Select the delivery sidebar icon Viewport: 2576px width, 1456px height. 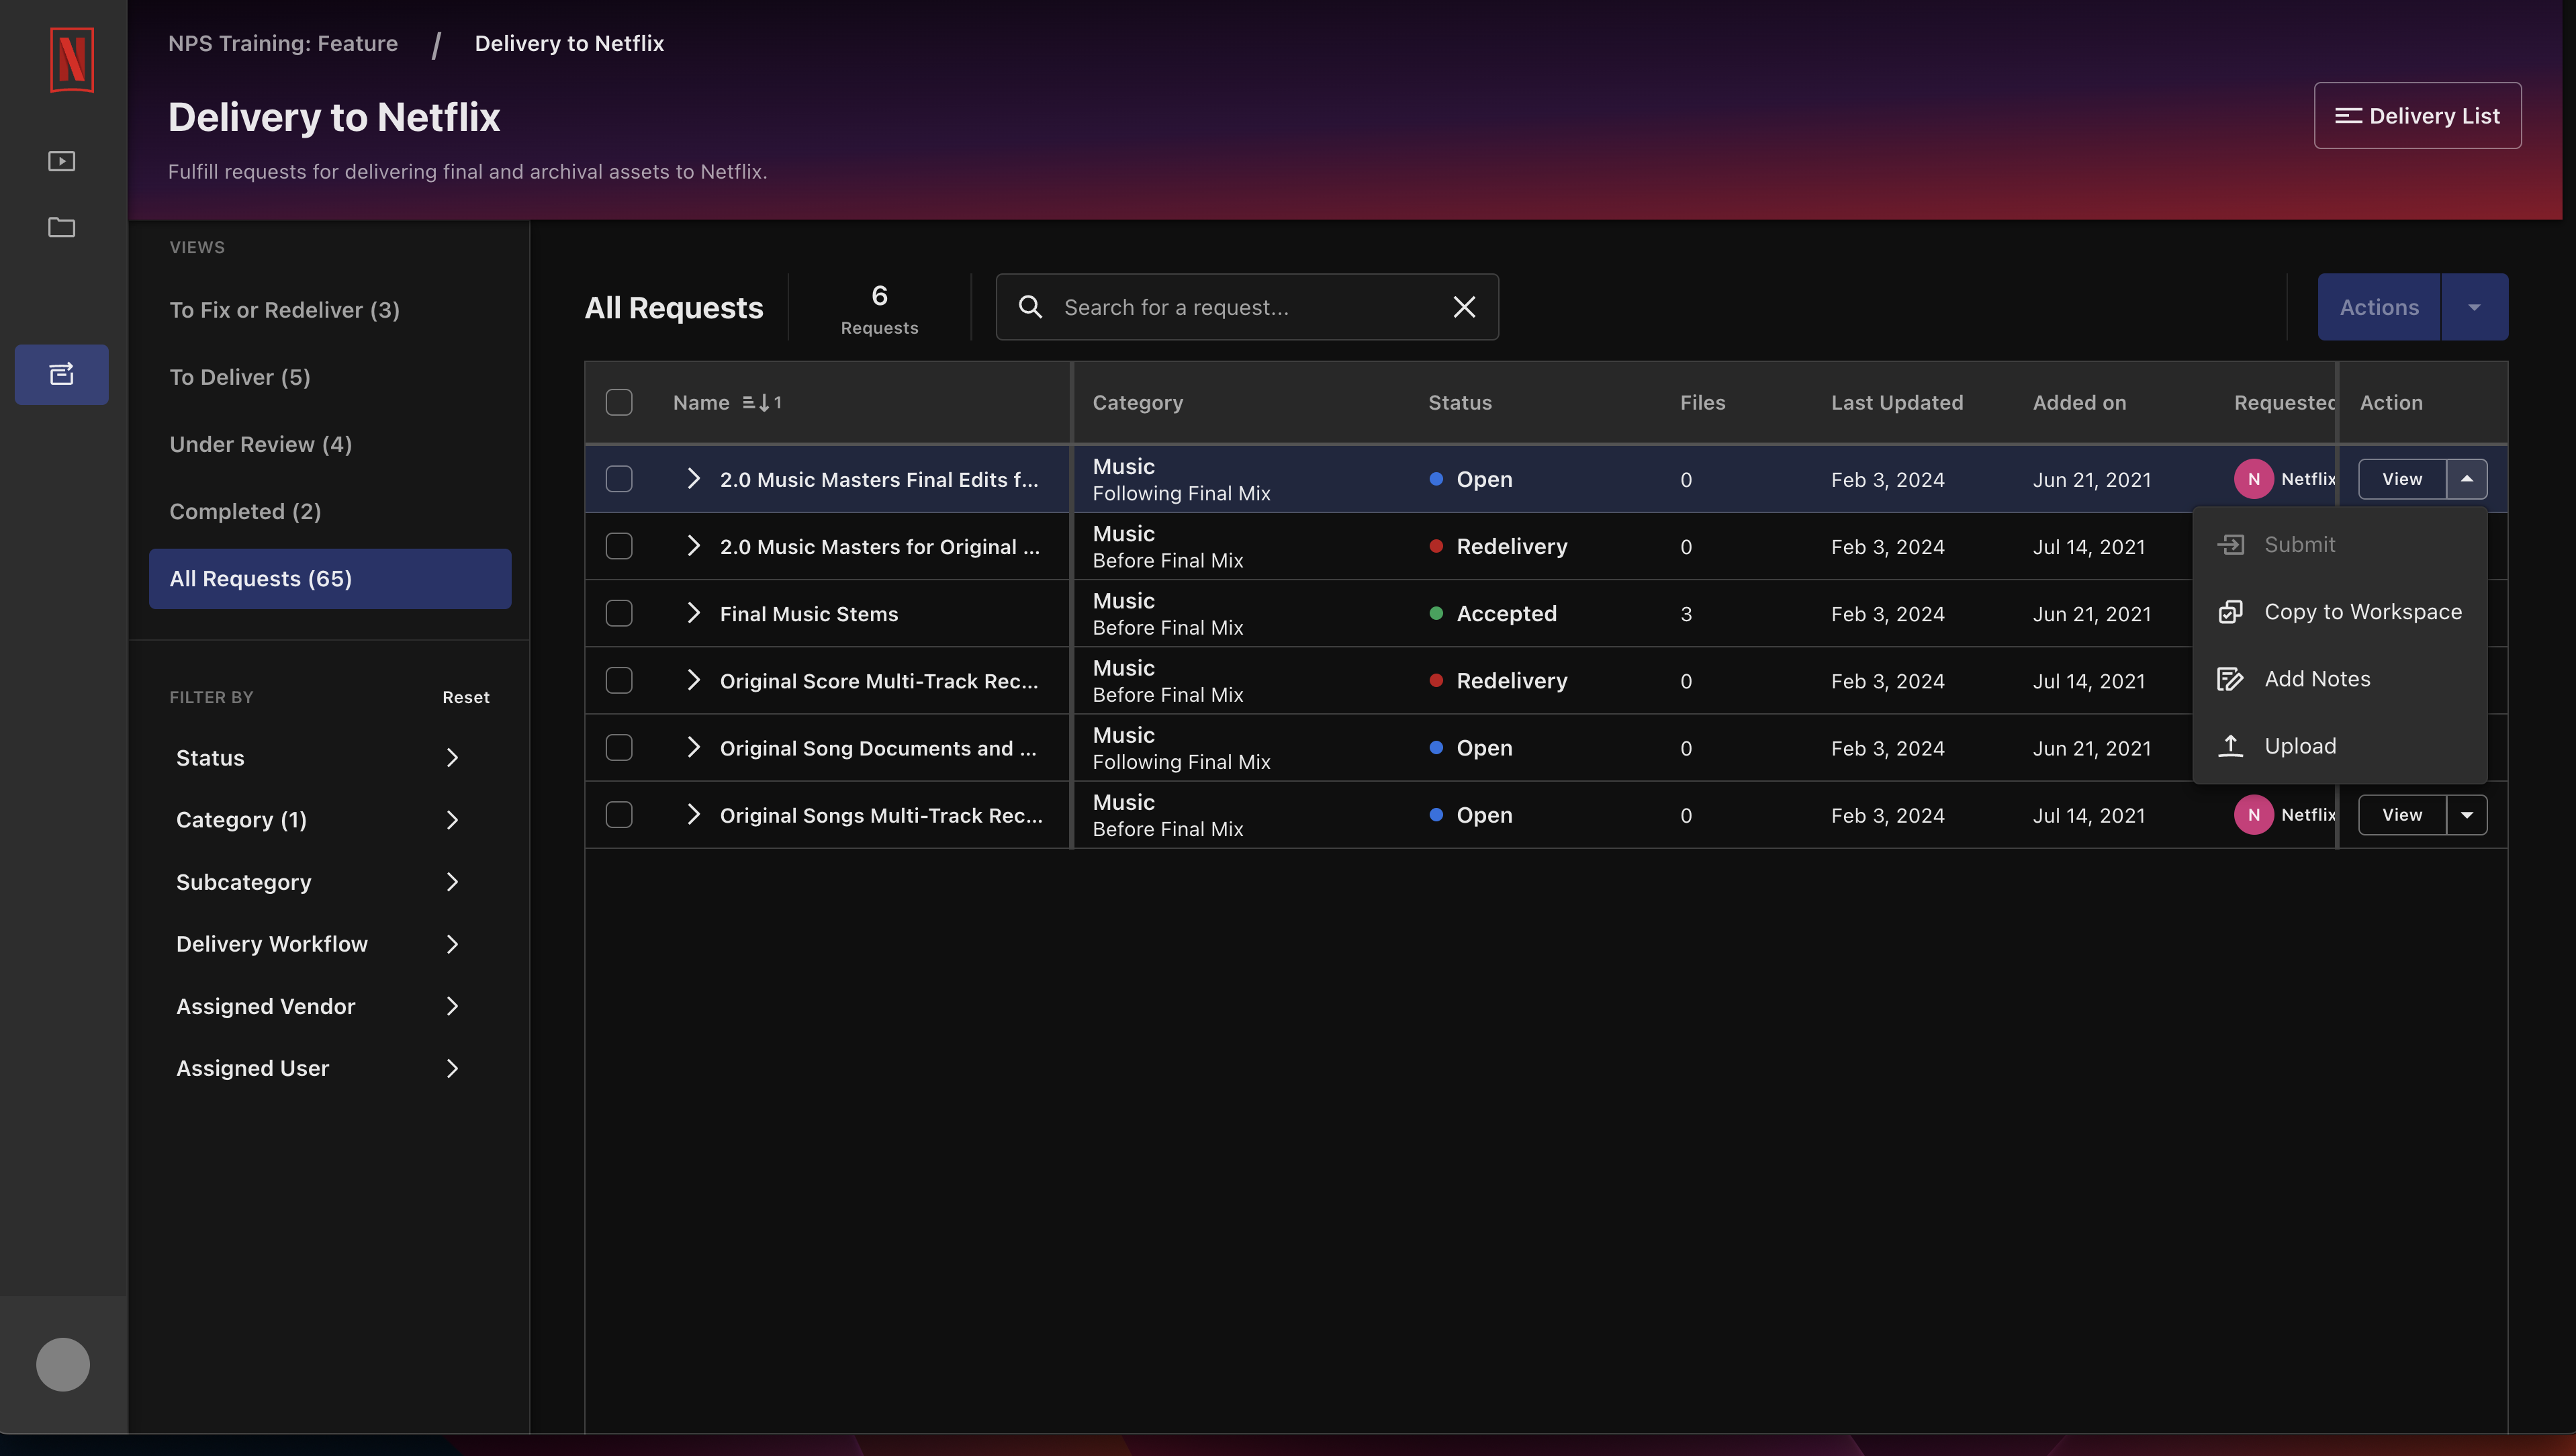62,374
